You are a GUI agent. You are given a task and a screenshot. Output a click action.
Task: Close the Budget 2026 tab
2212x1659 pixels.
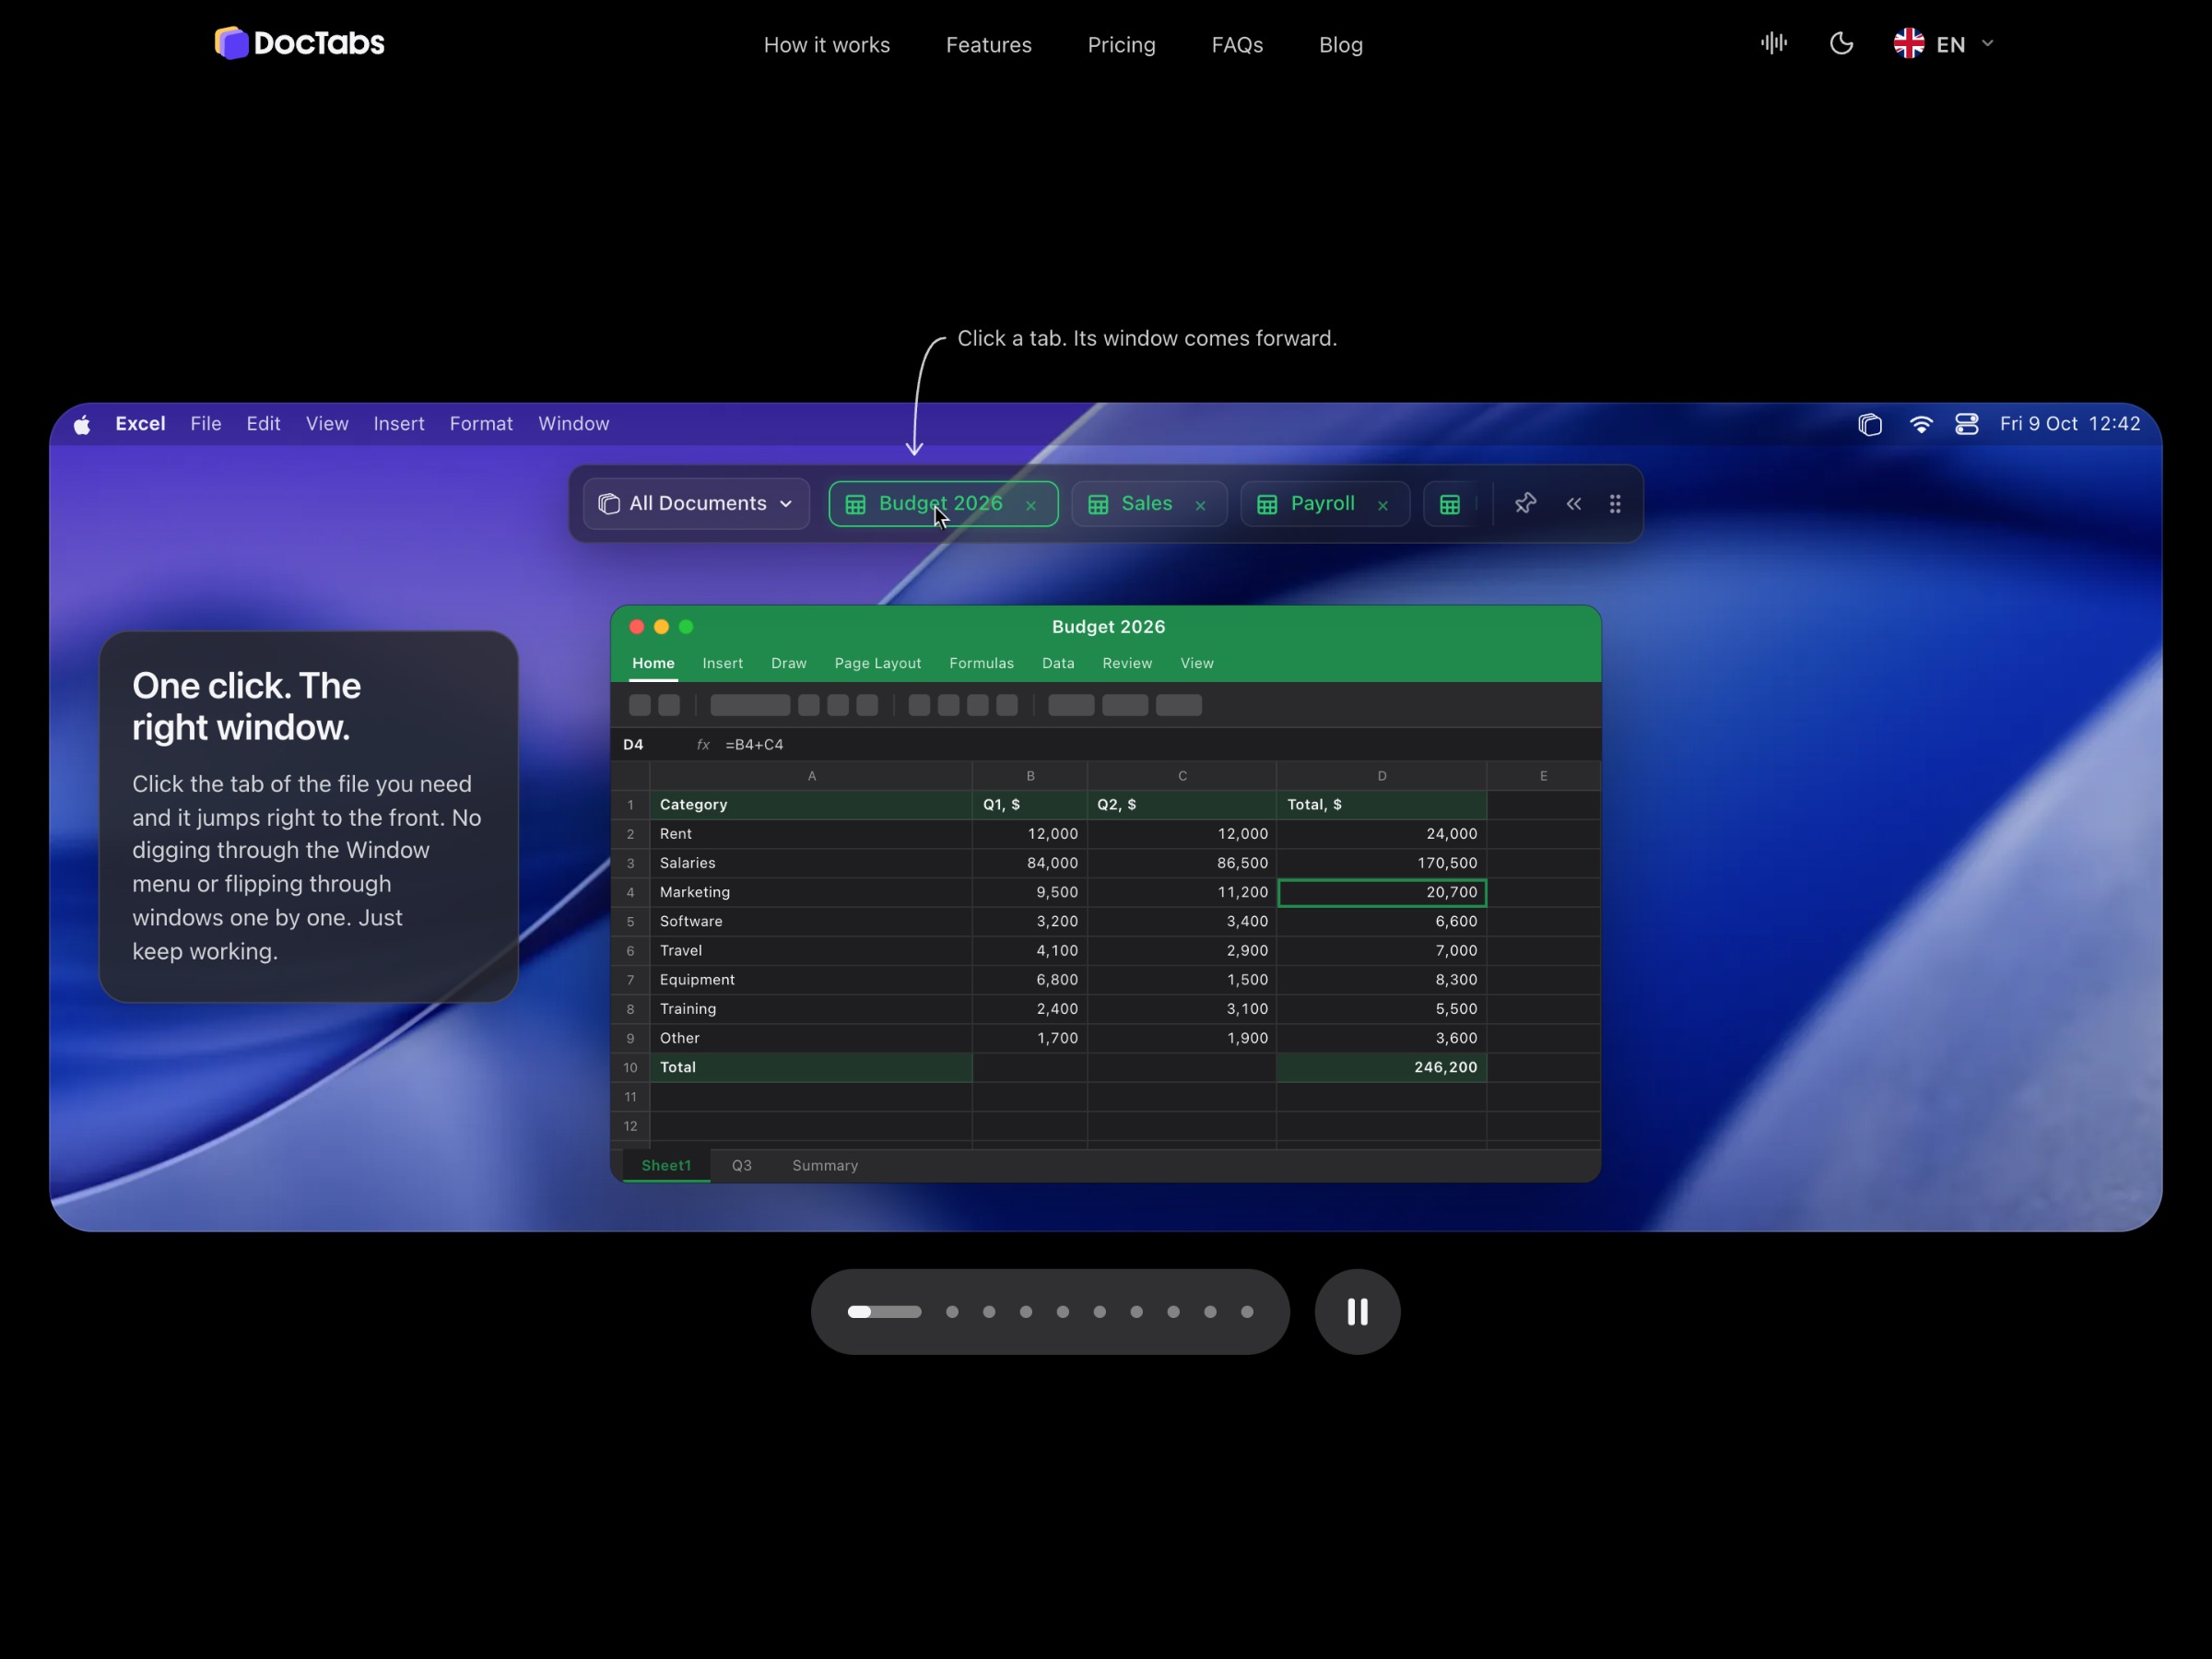1031,505
